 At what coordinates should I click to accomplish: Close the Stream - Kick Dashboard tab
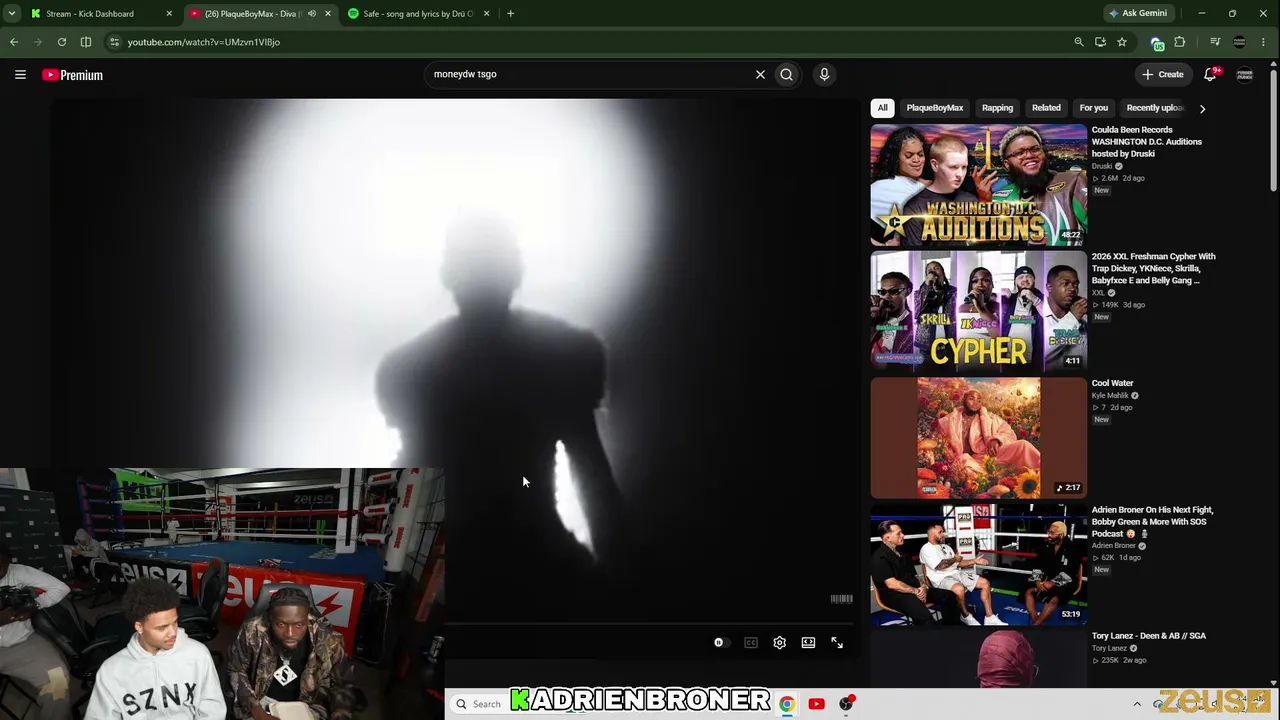[x=169, y=14]
